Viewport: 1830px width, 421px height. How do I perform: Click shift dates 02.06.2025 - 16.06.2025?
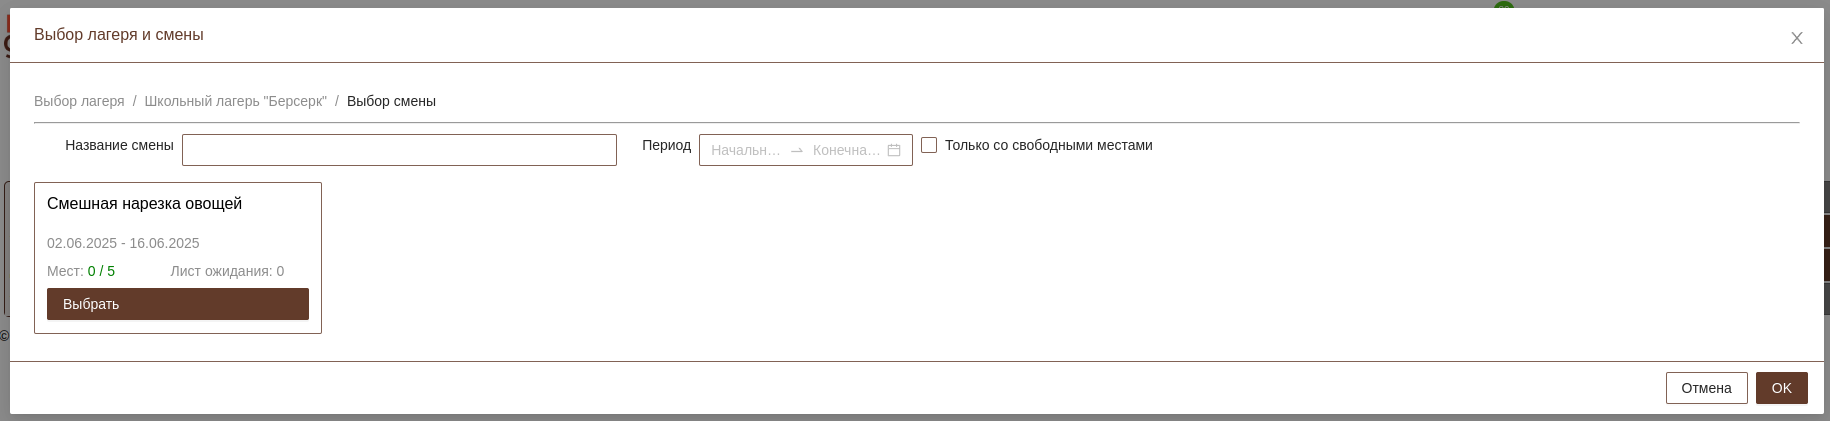[x=123, y=243]
